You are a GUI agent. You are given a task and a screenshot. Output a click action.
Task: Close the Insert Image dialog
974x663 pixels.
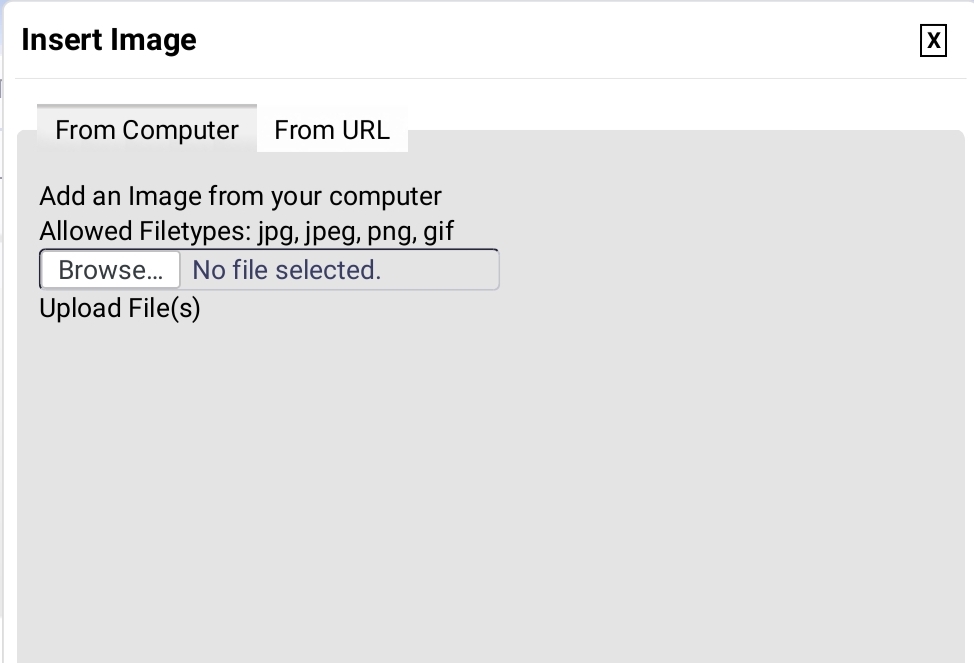(x=933, y=40)
